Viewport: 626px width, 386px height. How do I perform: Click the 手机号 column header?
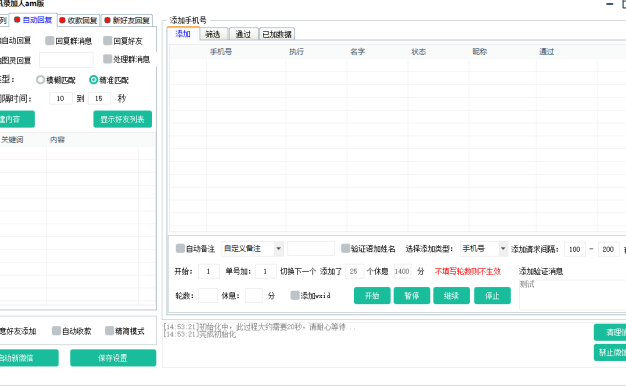point(221,51)
